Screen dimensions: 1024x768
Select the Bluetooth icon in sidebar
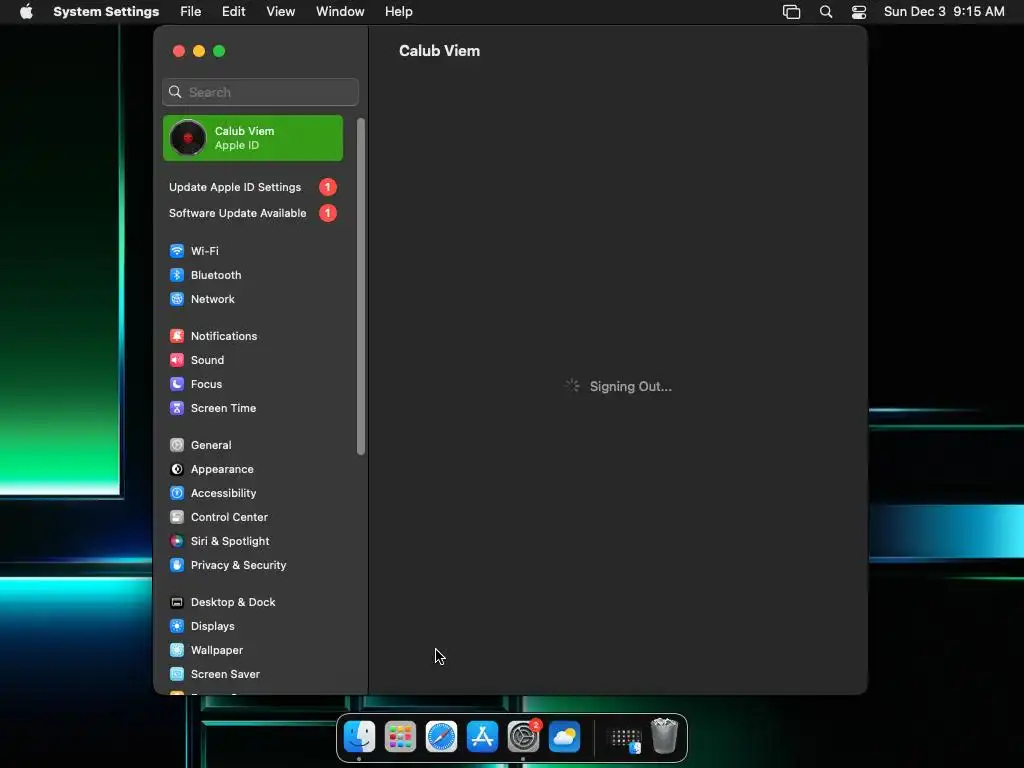(176, 275)
